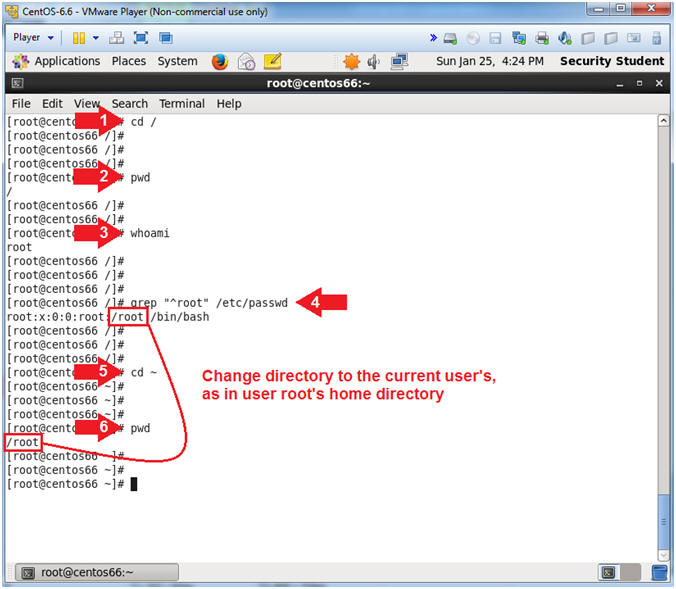The image size is (676, 589).
Task: Open the System menu
Action: click(x=177, y=61)
